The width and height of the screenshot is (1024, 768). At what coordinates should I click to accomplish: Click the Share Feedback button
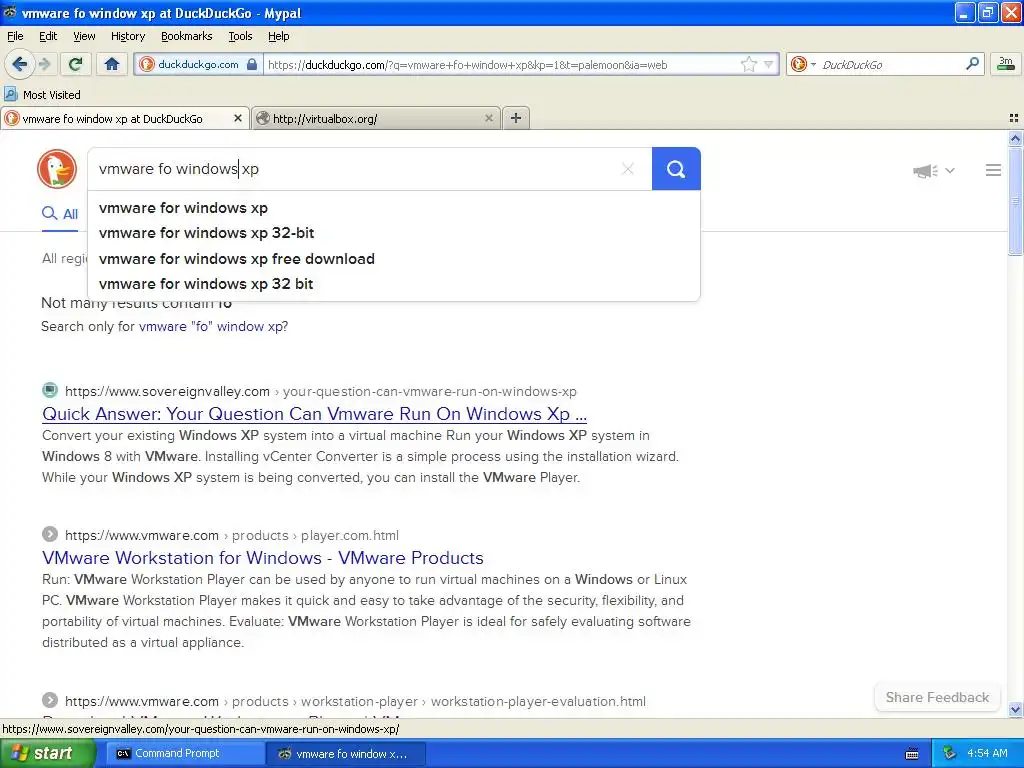[936, 697]
